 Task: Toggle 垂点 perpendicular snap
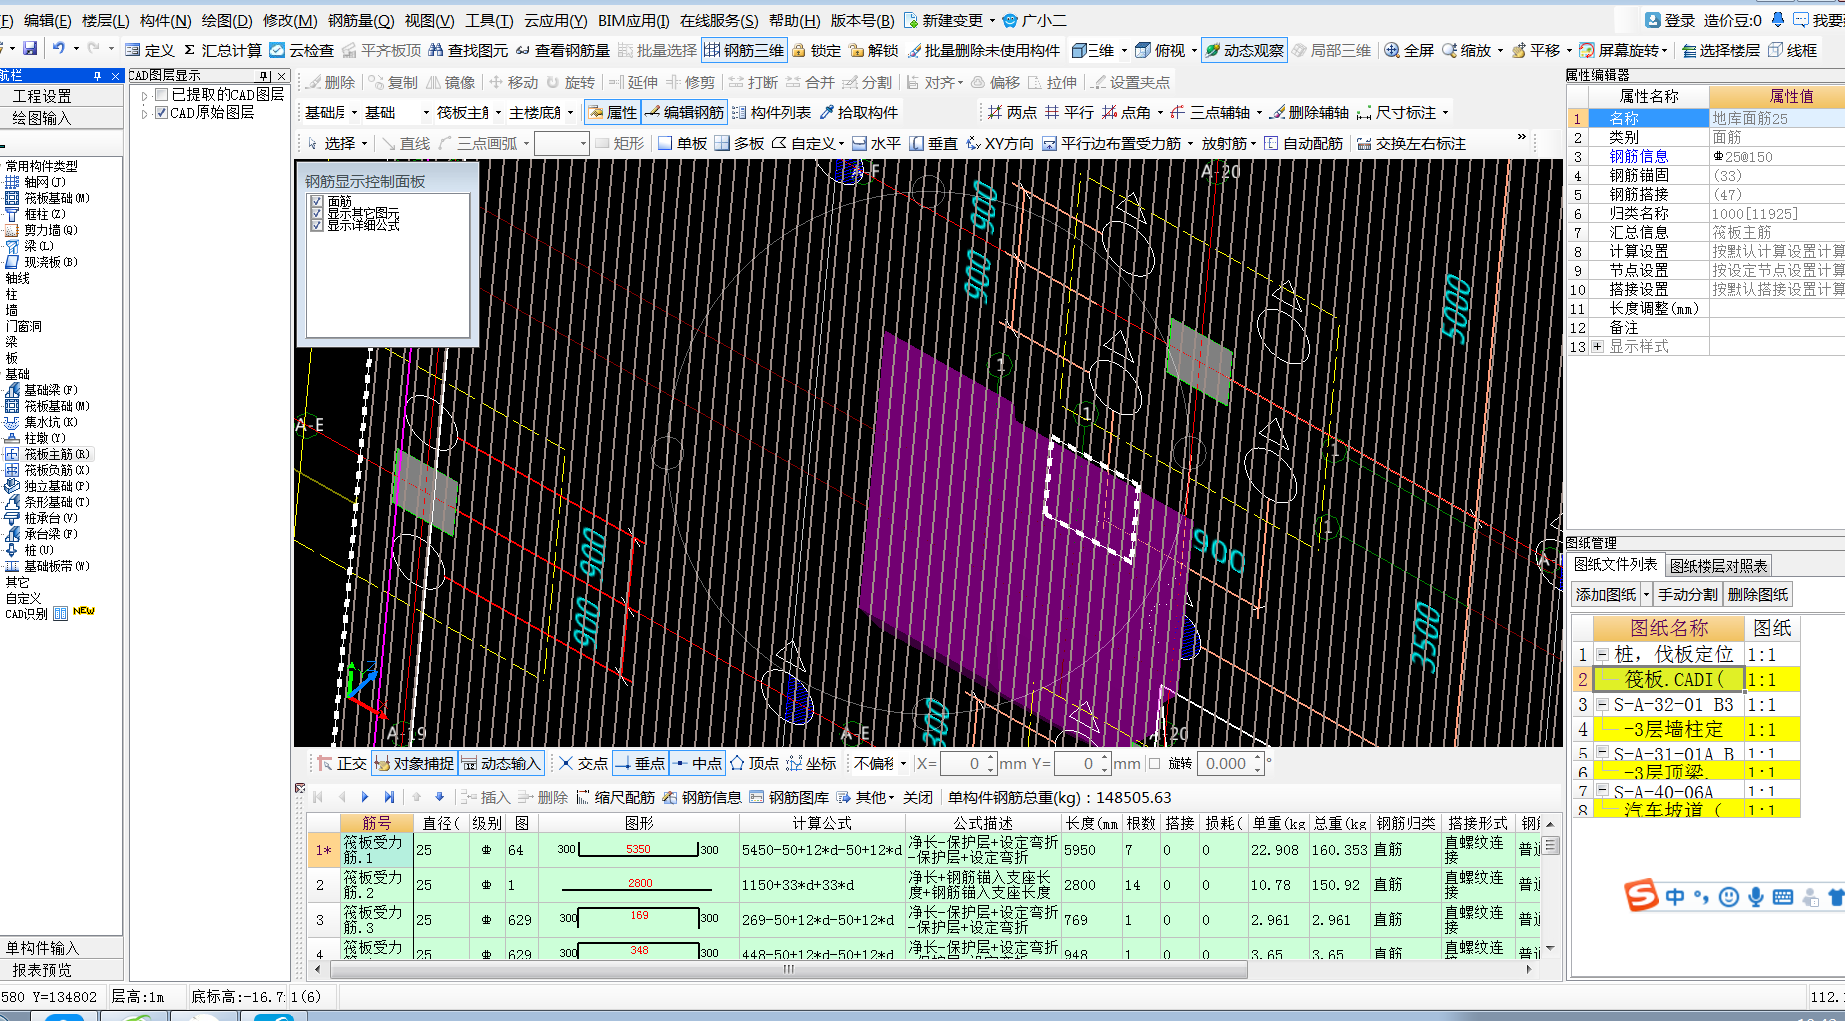(640, 763)
